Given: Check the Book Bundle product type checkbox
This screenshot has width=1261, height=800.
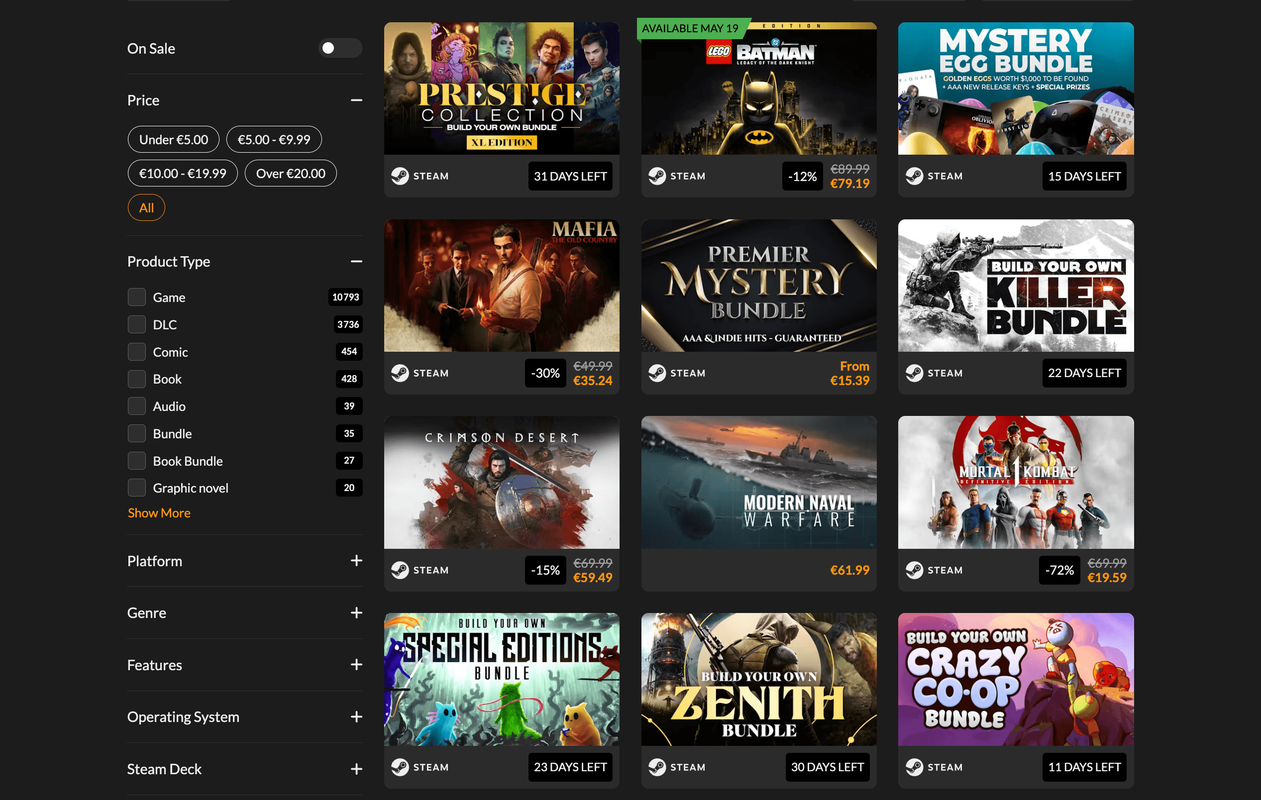Looking at the screenshot, I should pos(137,461).
